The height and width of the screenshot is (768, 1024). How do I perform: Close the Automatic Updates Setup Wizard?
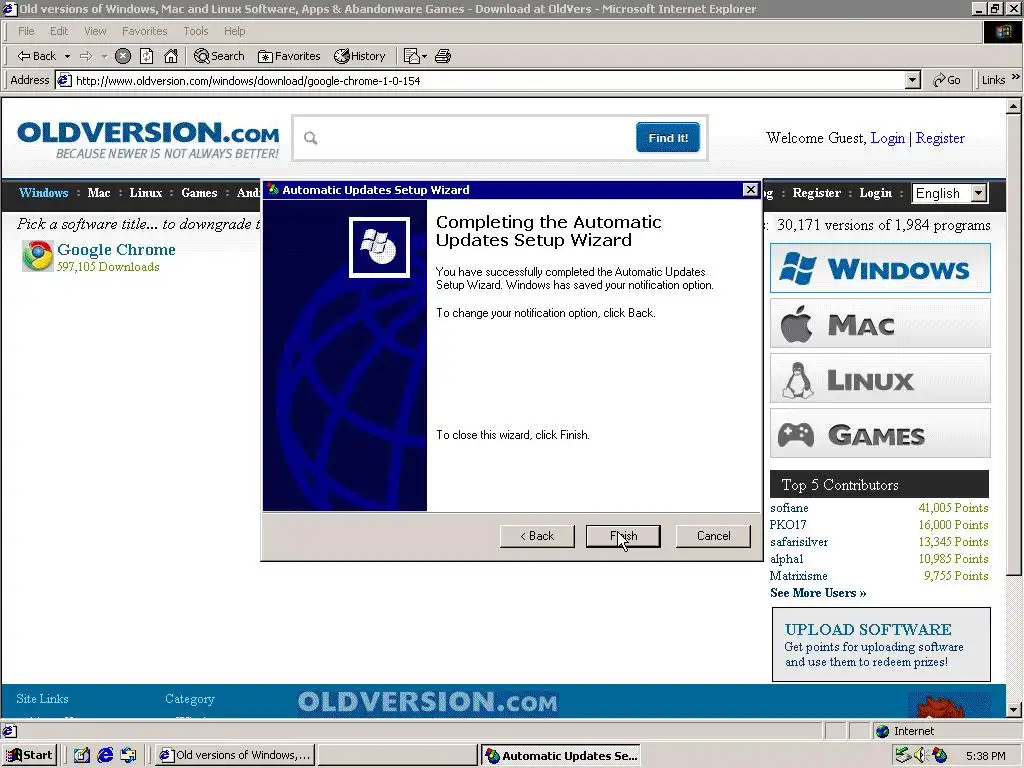(750, 189)
